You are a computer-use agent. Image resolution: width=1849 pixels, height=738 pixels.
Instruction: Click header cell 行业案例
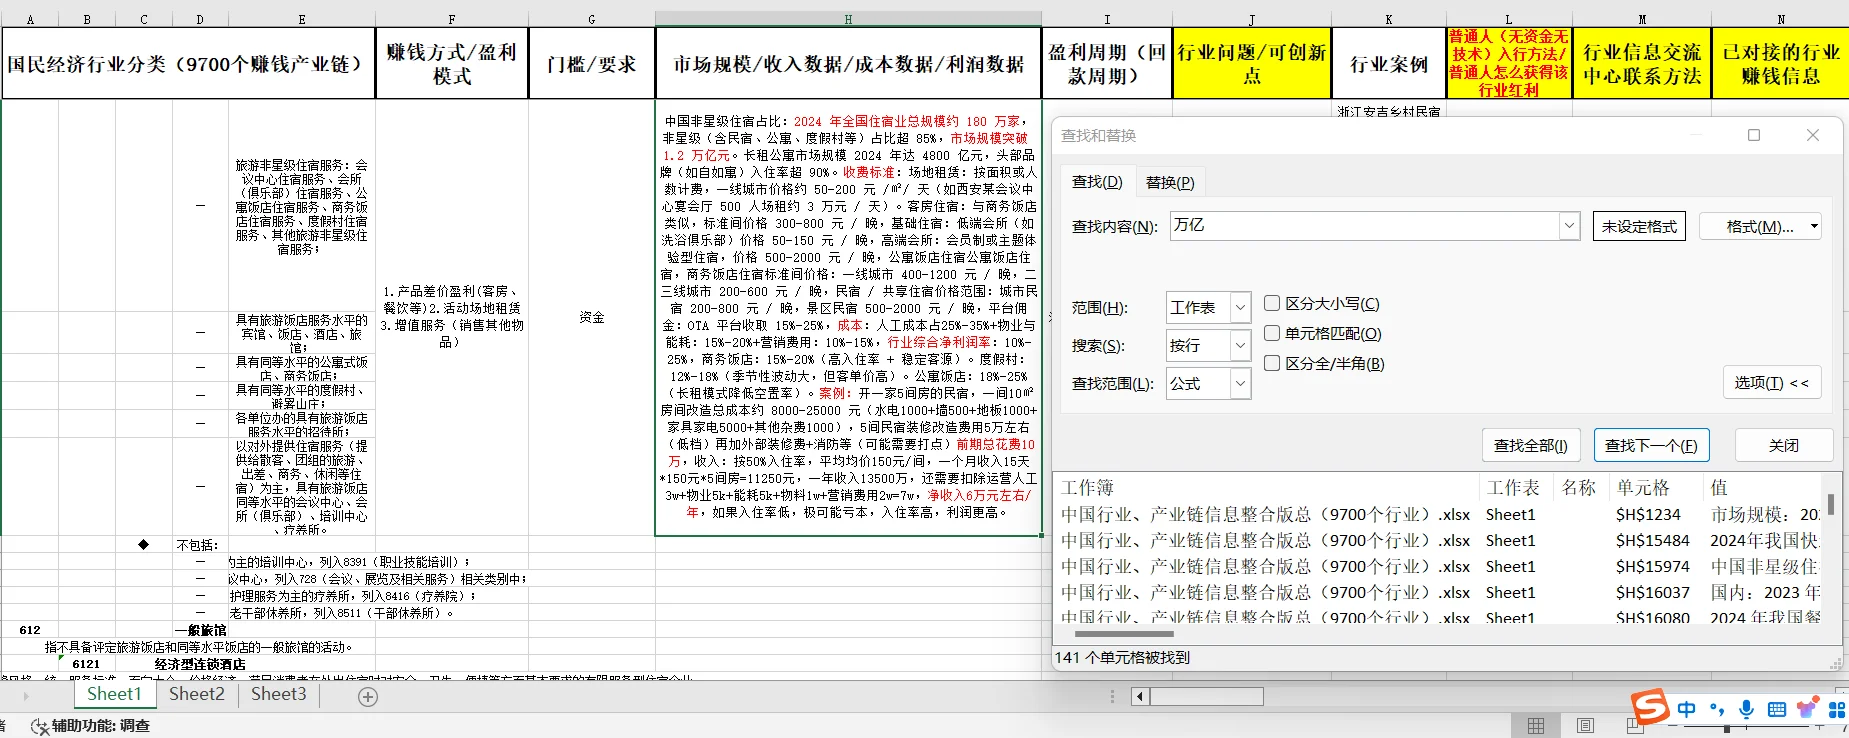pos(1389,63)
